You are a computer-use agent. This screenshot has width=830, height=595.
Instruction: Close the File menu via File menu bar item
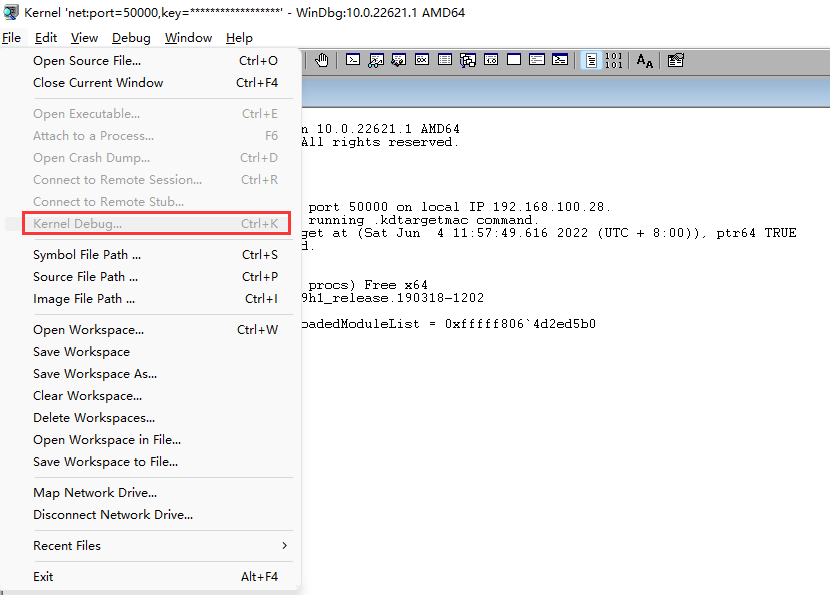tap(12, 38)
